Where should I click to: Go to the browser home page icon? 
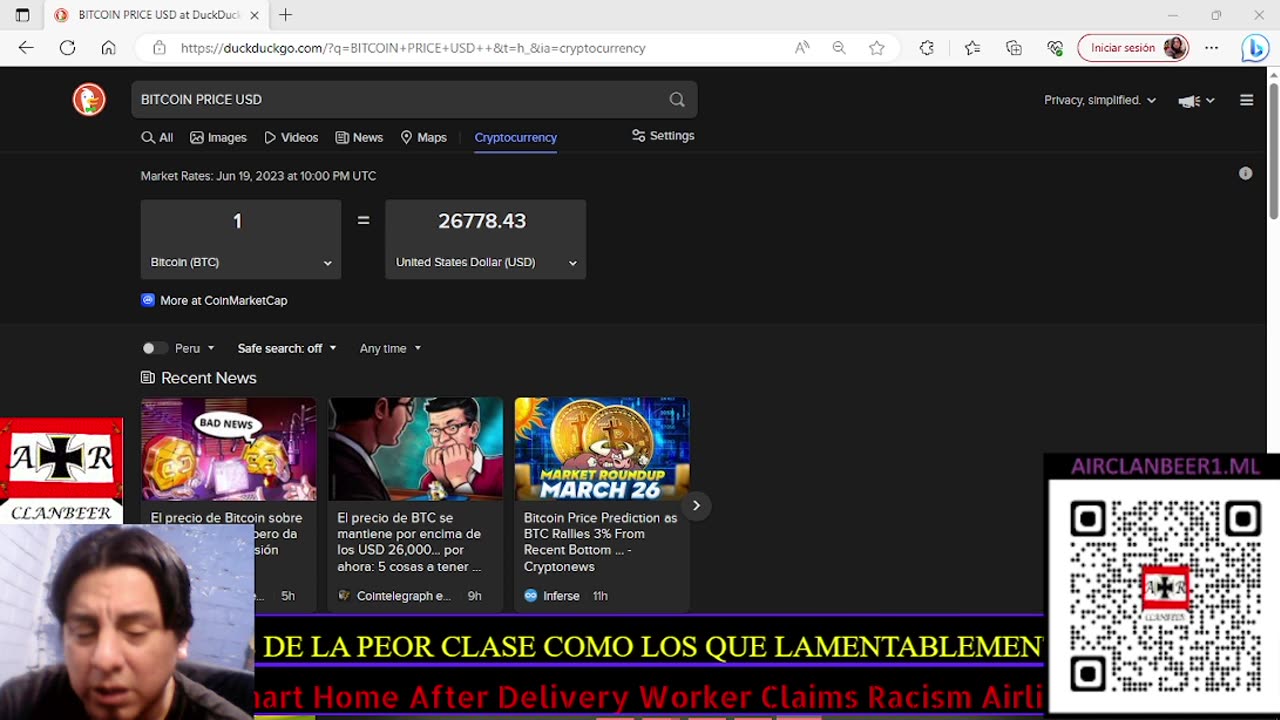(x=108, y=48)
